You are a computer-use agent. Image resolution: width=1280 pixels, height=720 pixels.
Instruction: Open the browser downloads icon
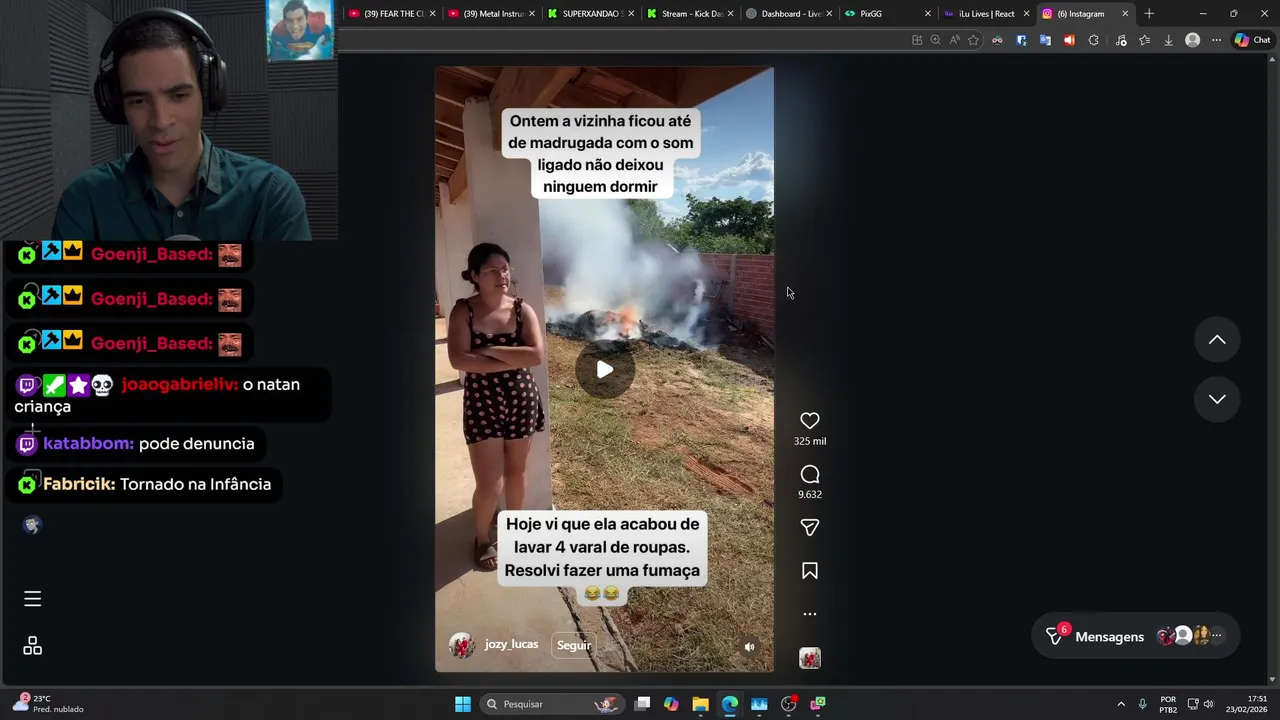click(1168, 40)
